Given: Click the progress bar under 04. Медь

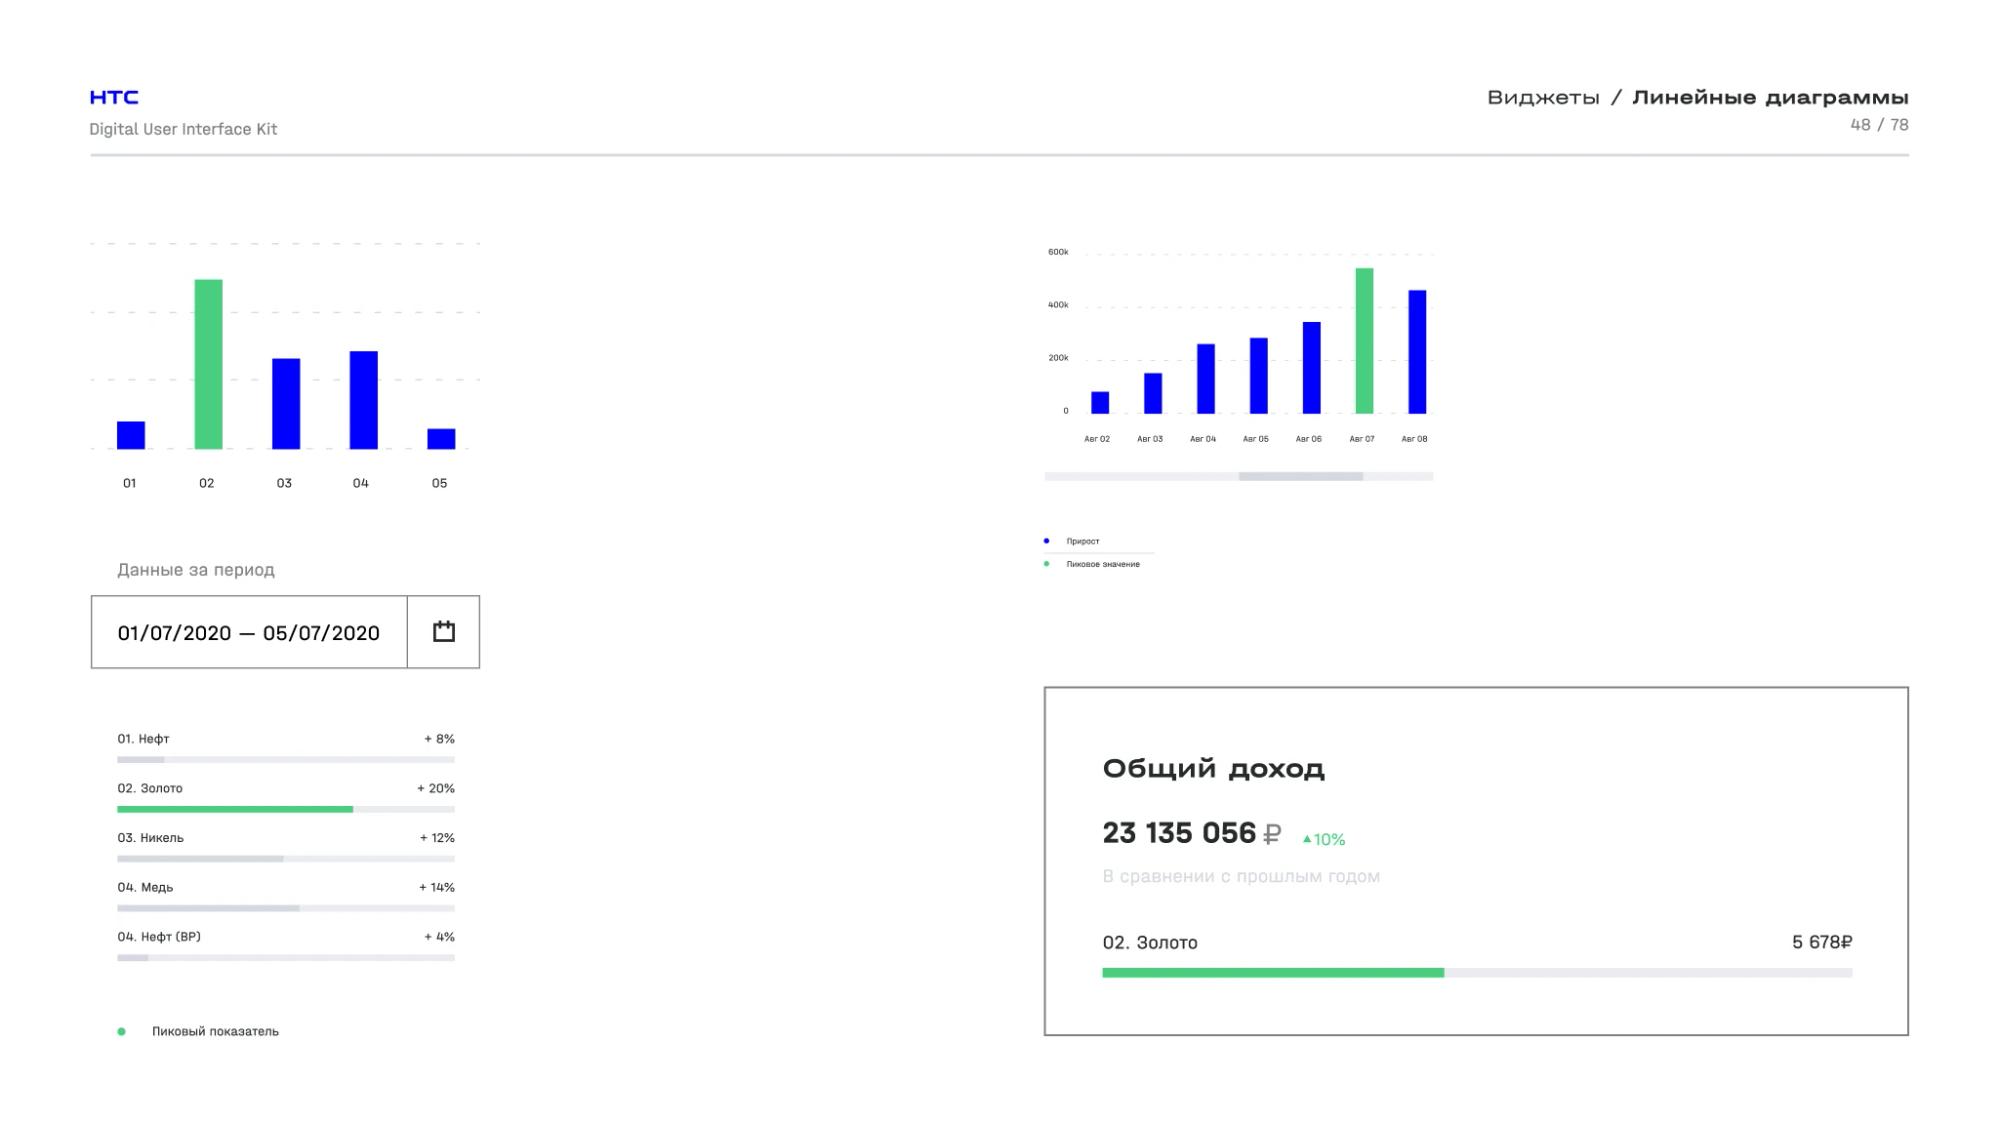Looking at the screenshot, I should [286, 908].
